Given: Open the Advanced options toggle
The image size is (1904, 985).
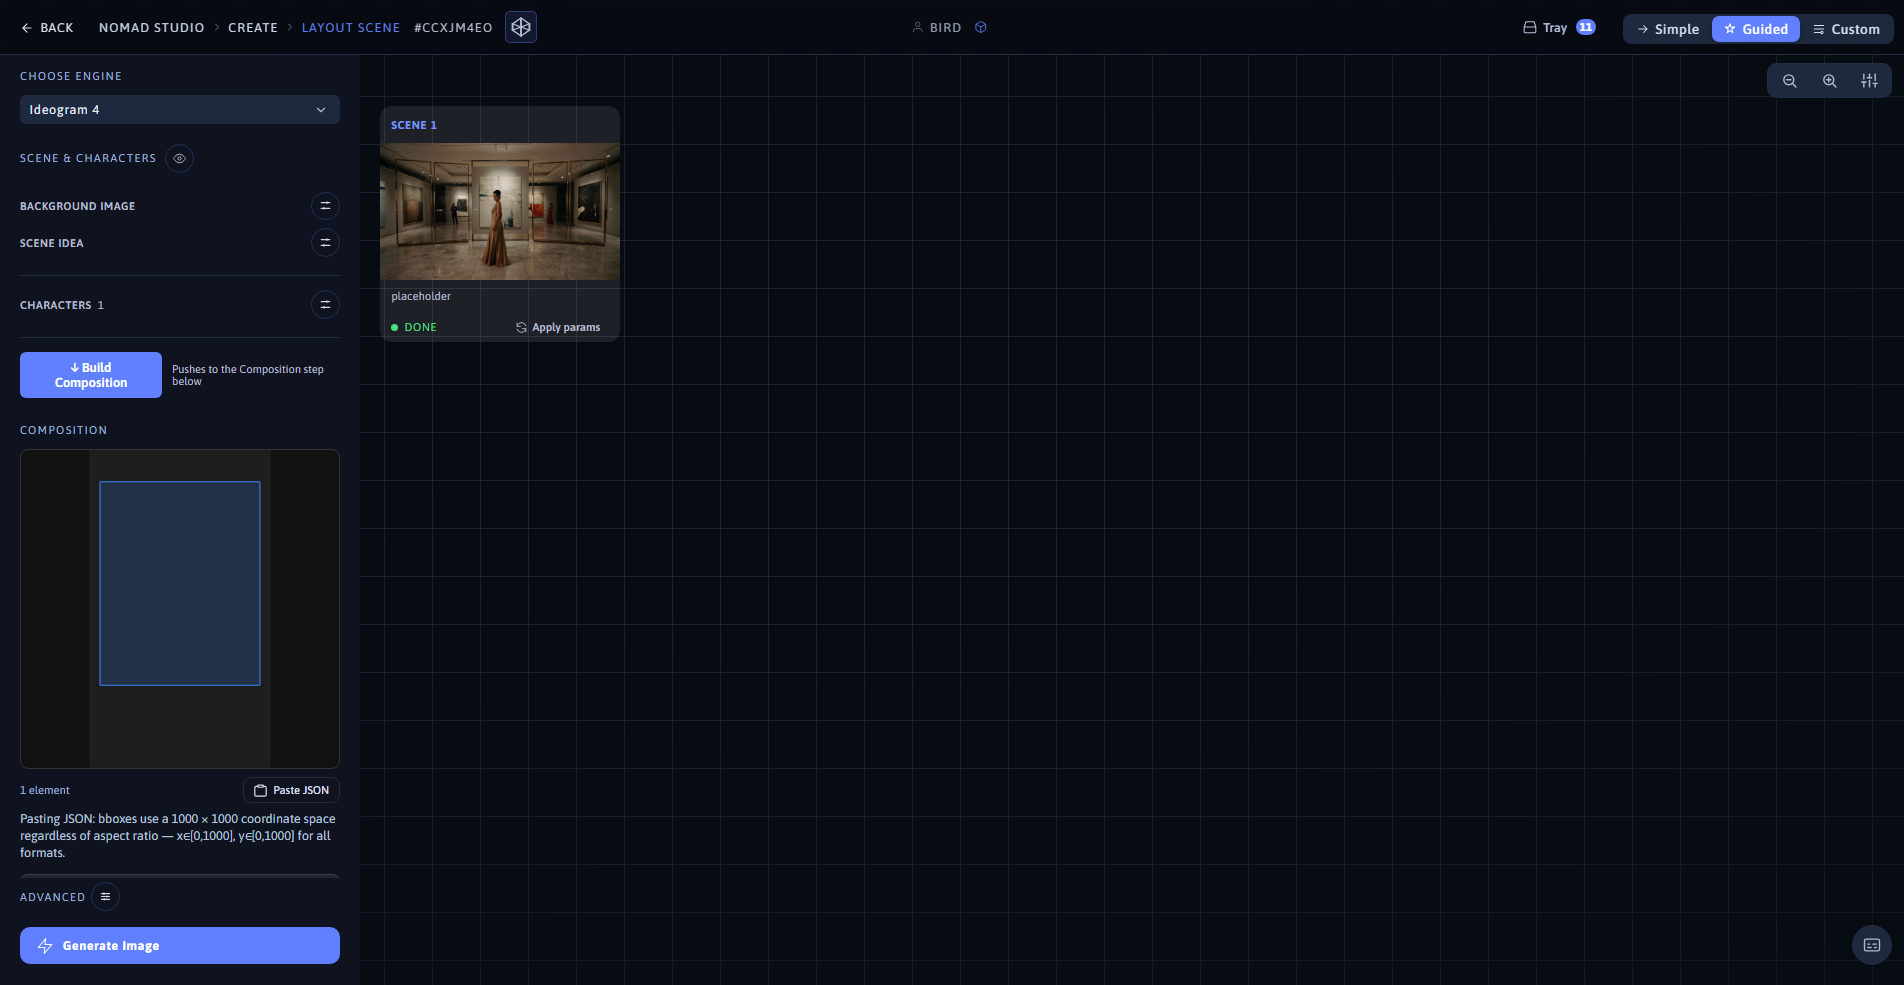Looking at the screenshot, I should [105, 897].
